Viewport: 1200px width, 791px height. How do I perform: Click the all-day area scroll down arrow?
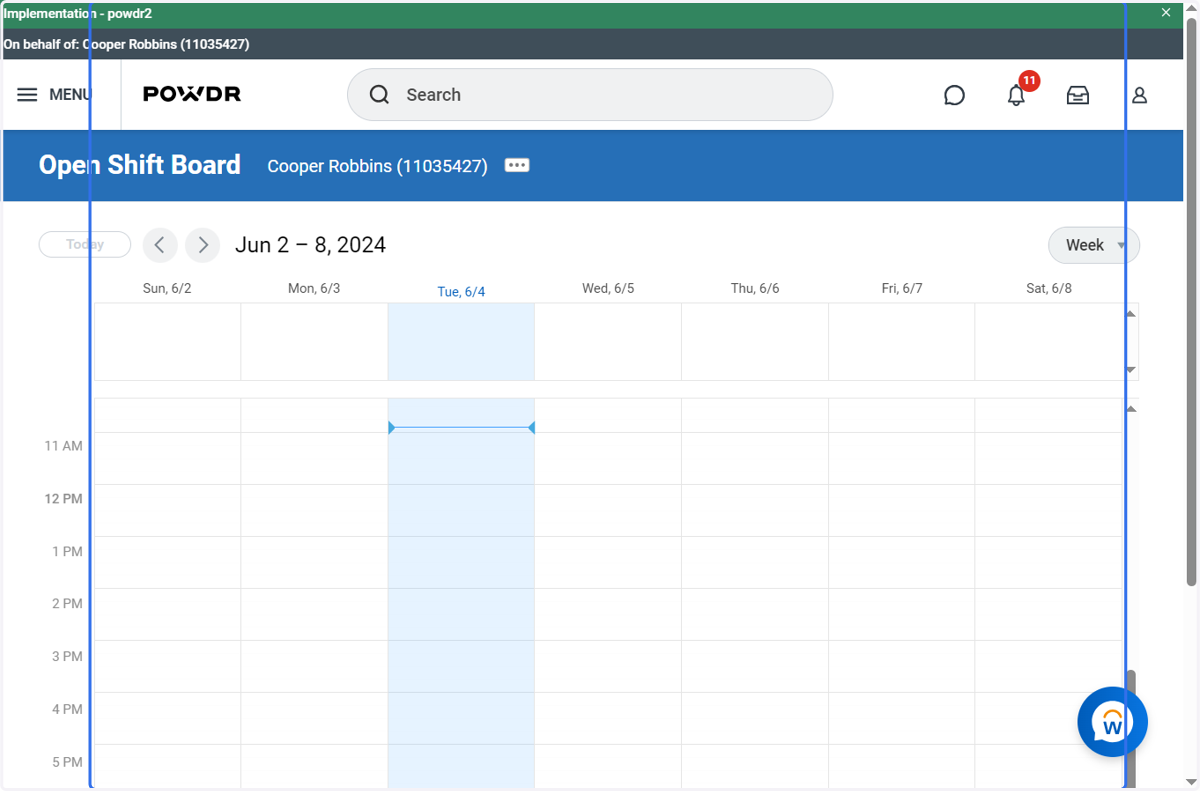coord(1131,370)
